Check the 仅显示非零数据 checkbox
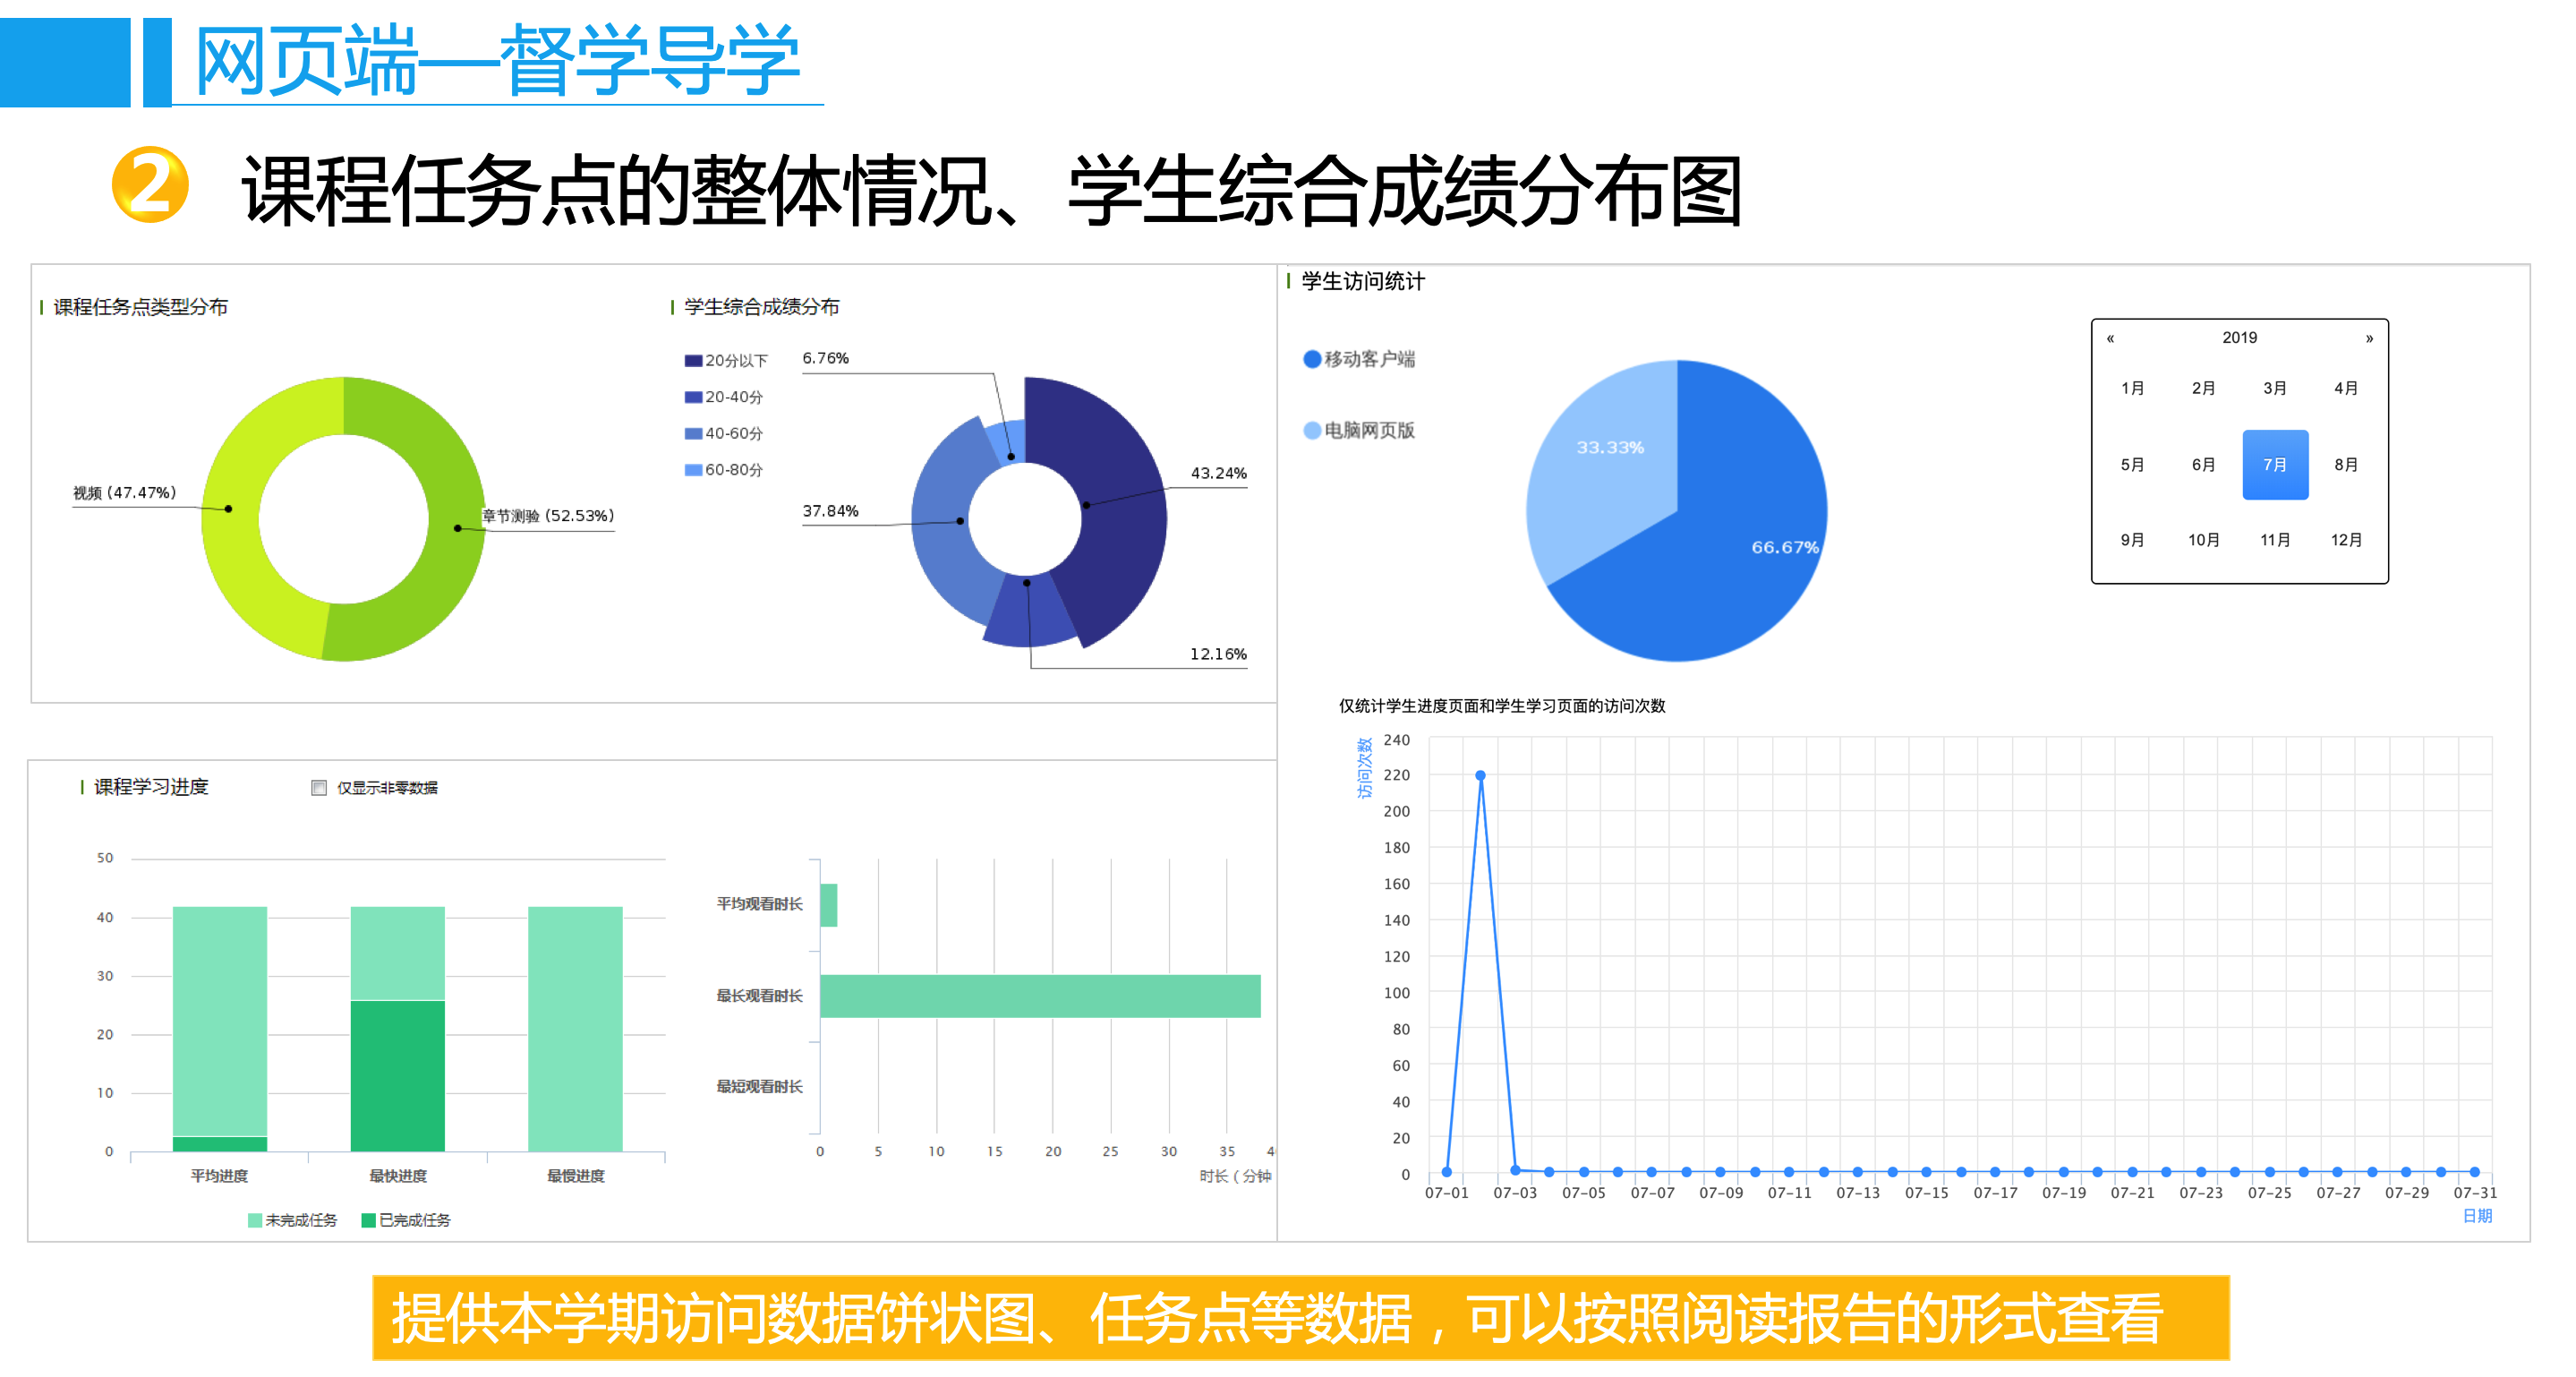This screenshot has height=1377, width=2576. click(319, 787)
